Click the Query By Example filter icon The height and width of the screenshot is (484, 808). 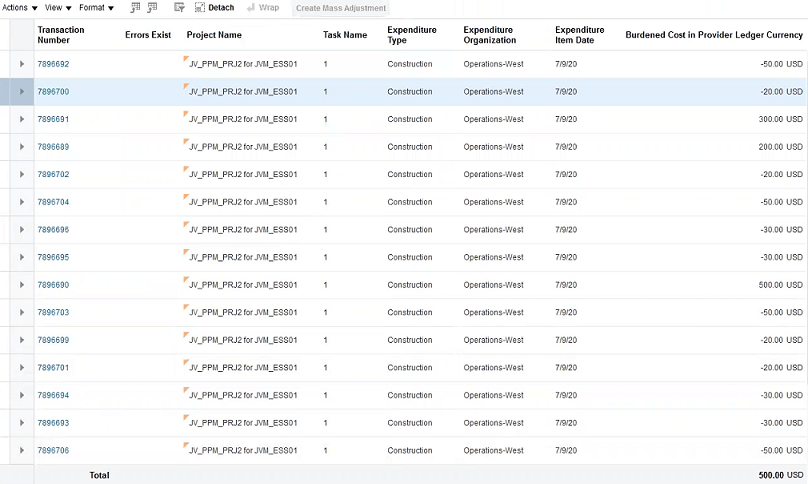click(179, 8)
